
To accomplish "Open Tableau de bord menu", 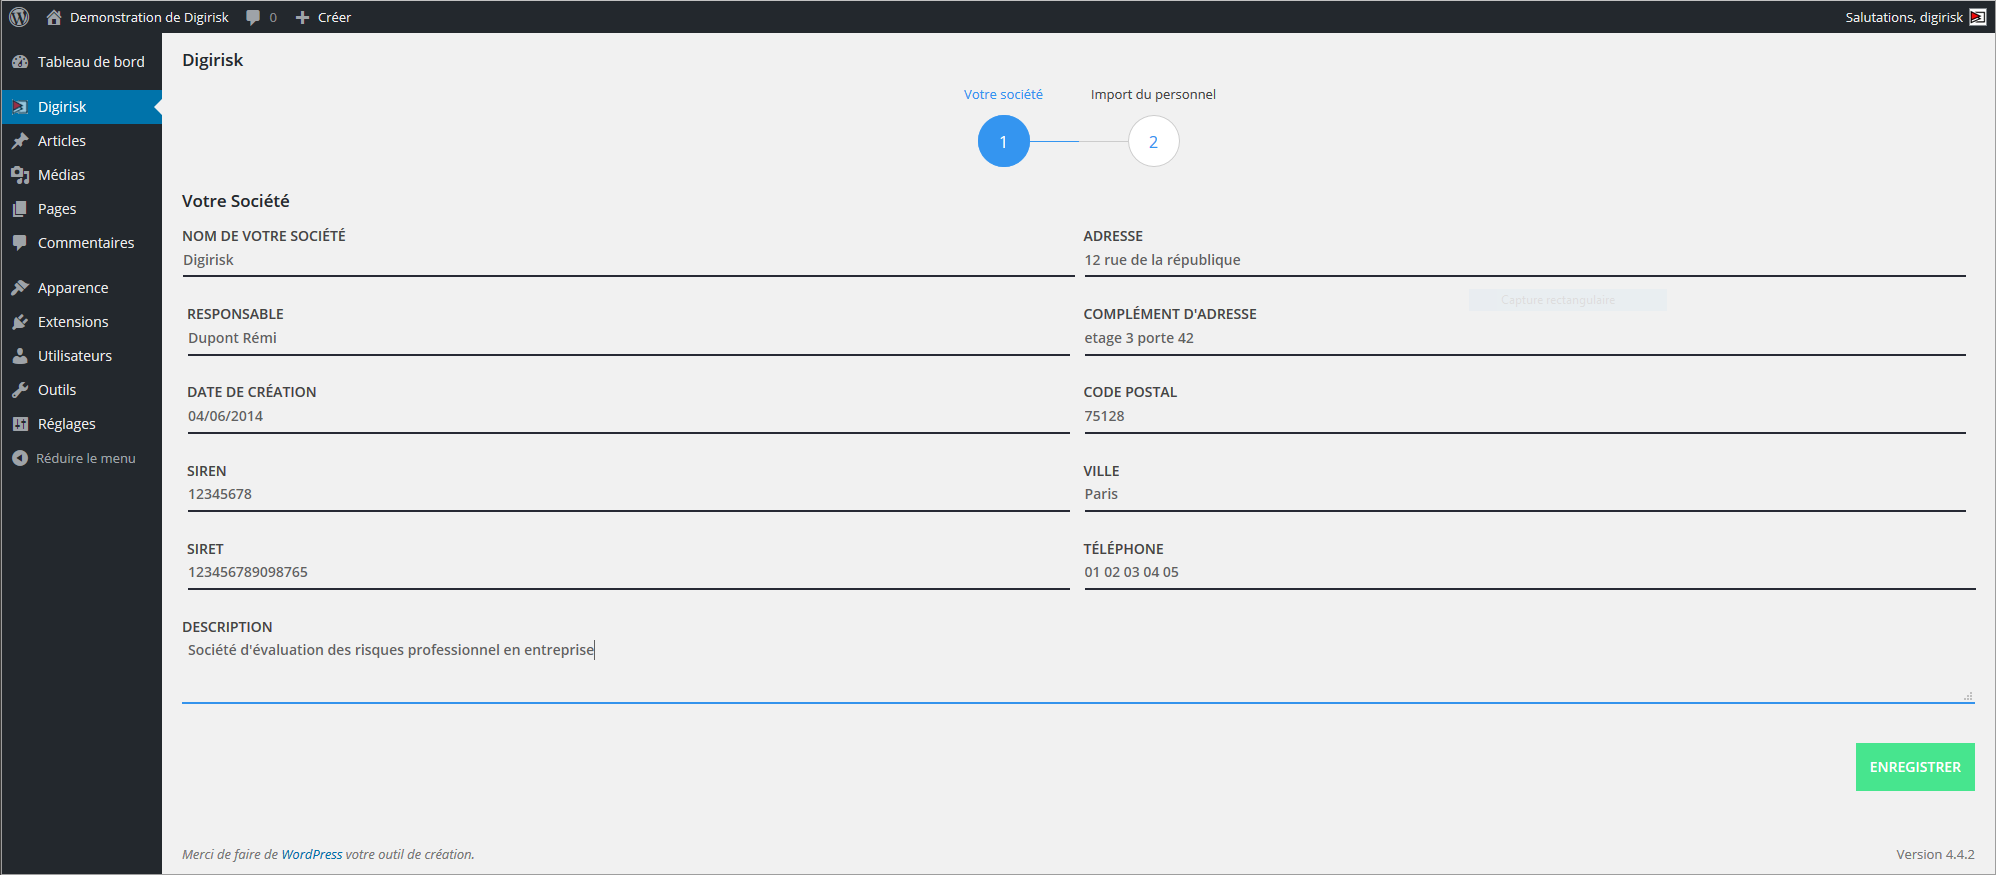I will click(81, 62).
